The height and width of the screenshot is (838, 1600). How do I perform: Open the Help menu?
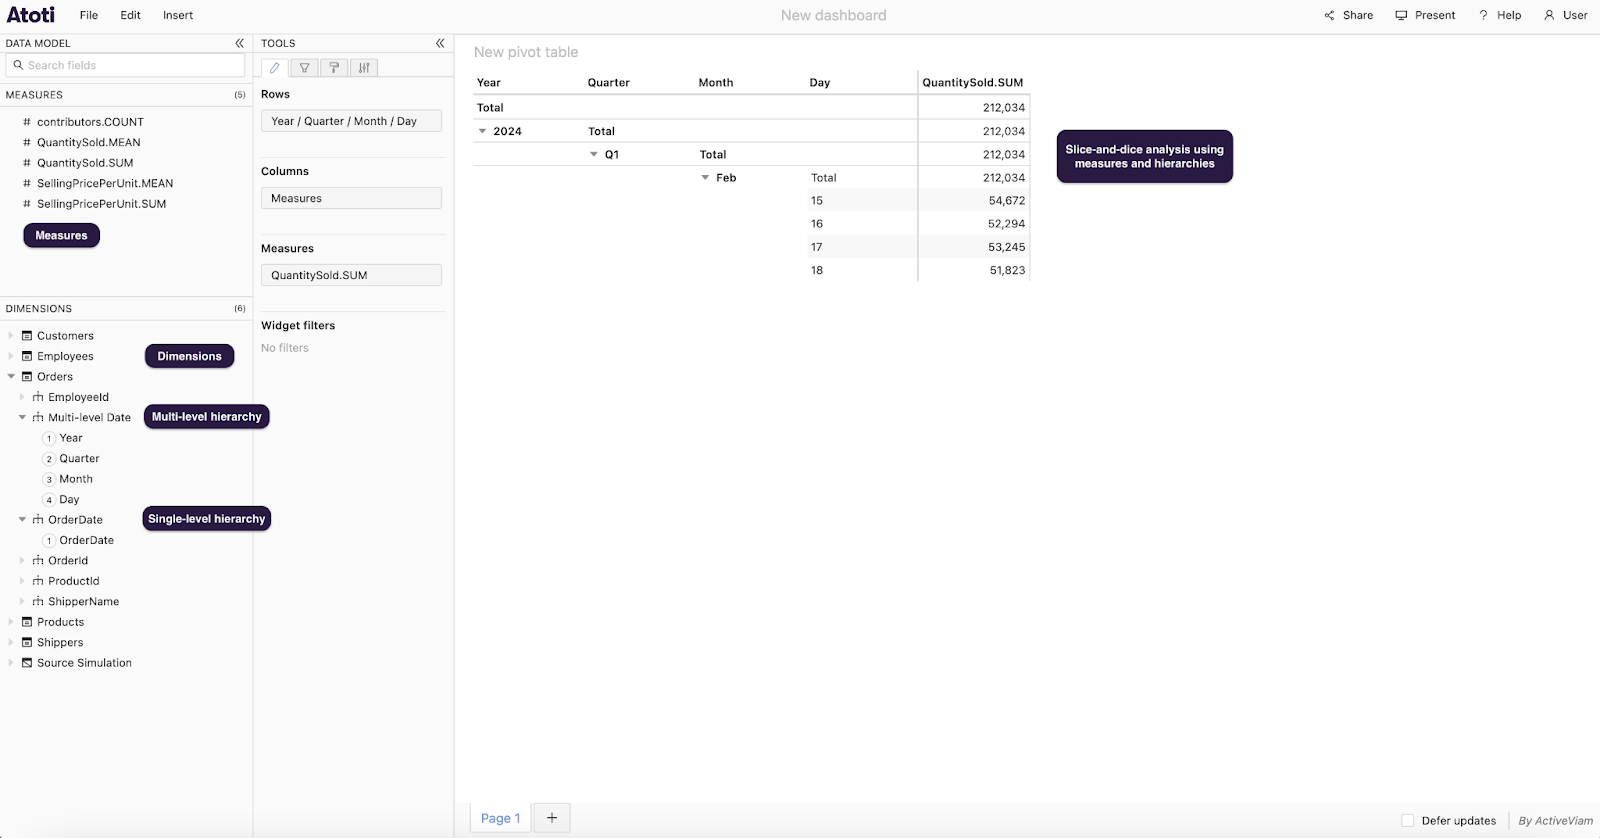click(x=1500, y=15)
